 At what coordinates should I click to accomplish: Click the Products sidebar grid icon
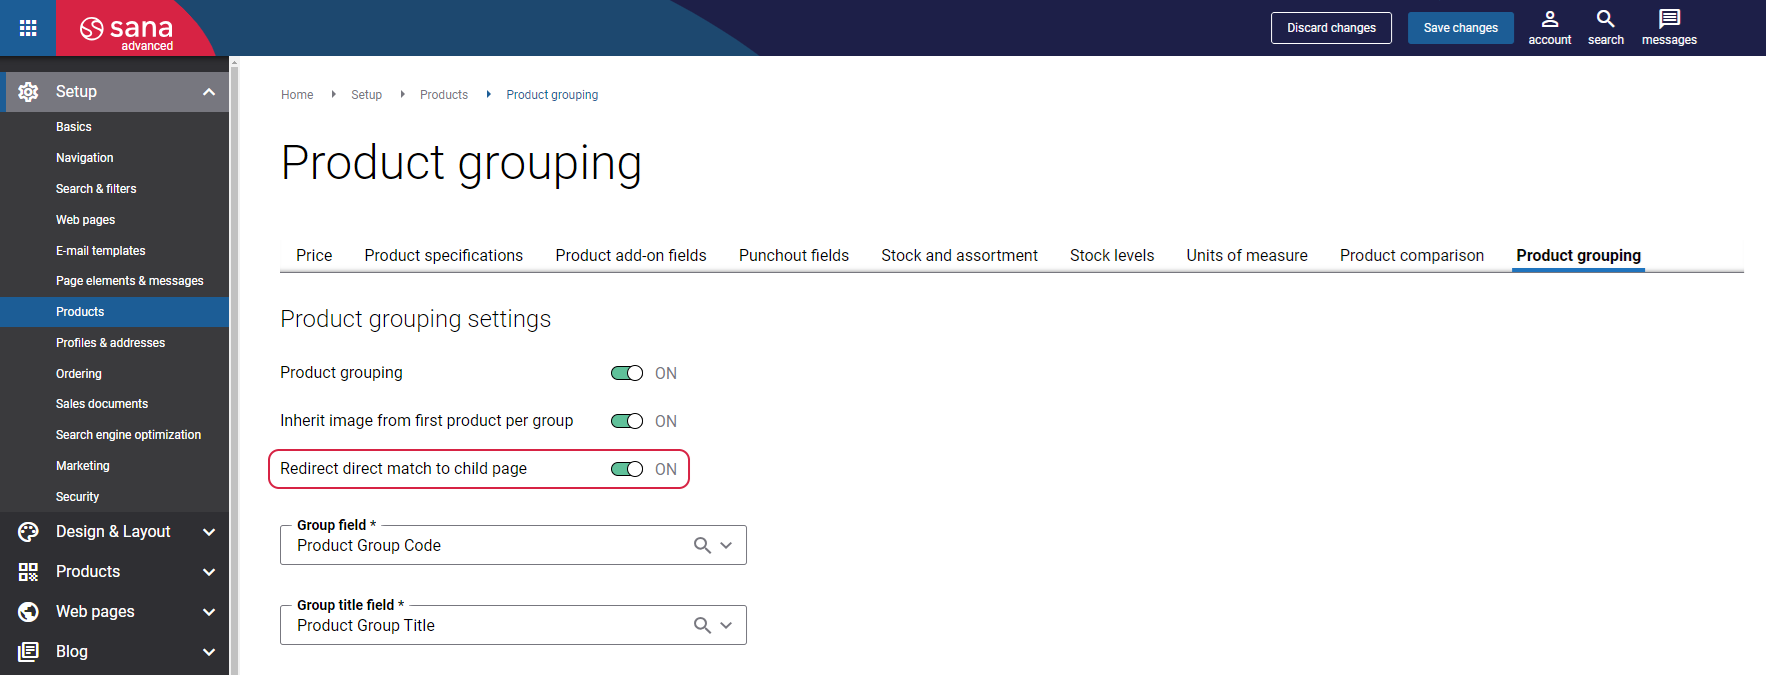[28, 572]
